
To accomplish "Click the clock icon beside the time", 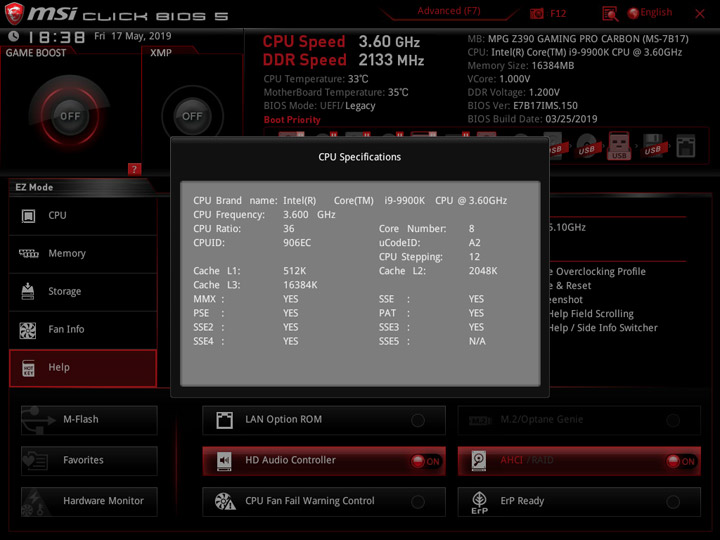I will click(x=14, y=36).
